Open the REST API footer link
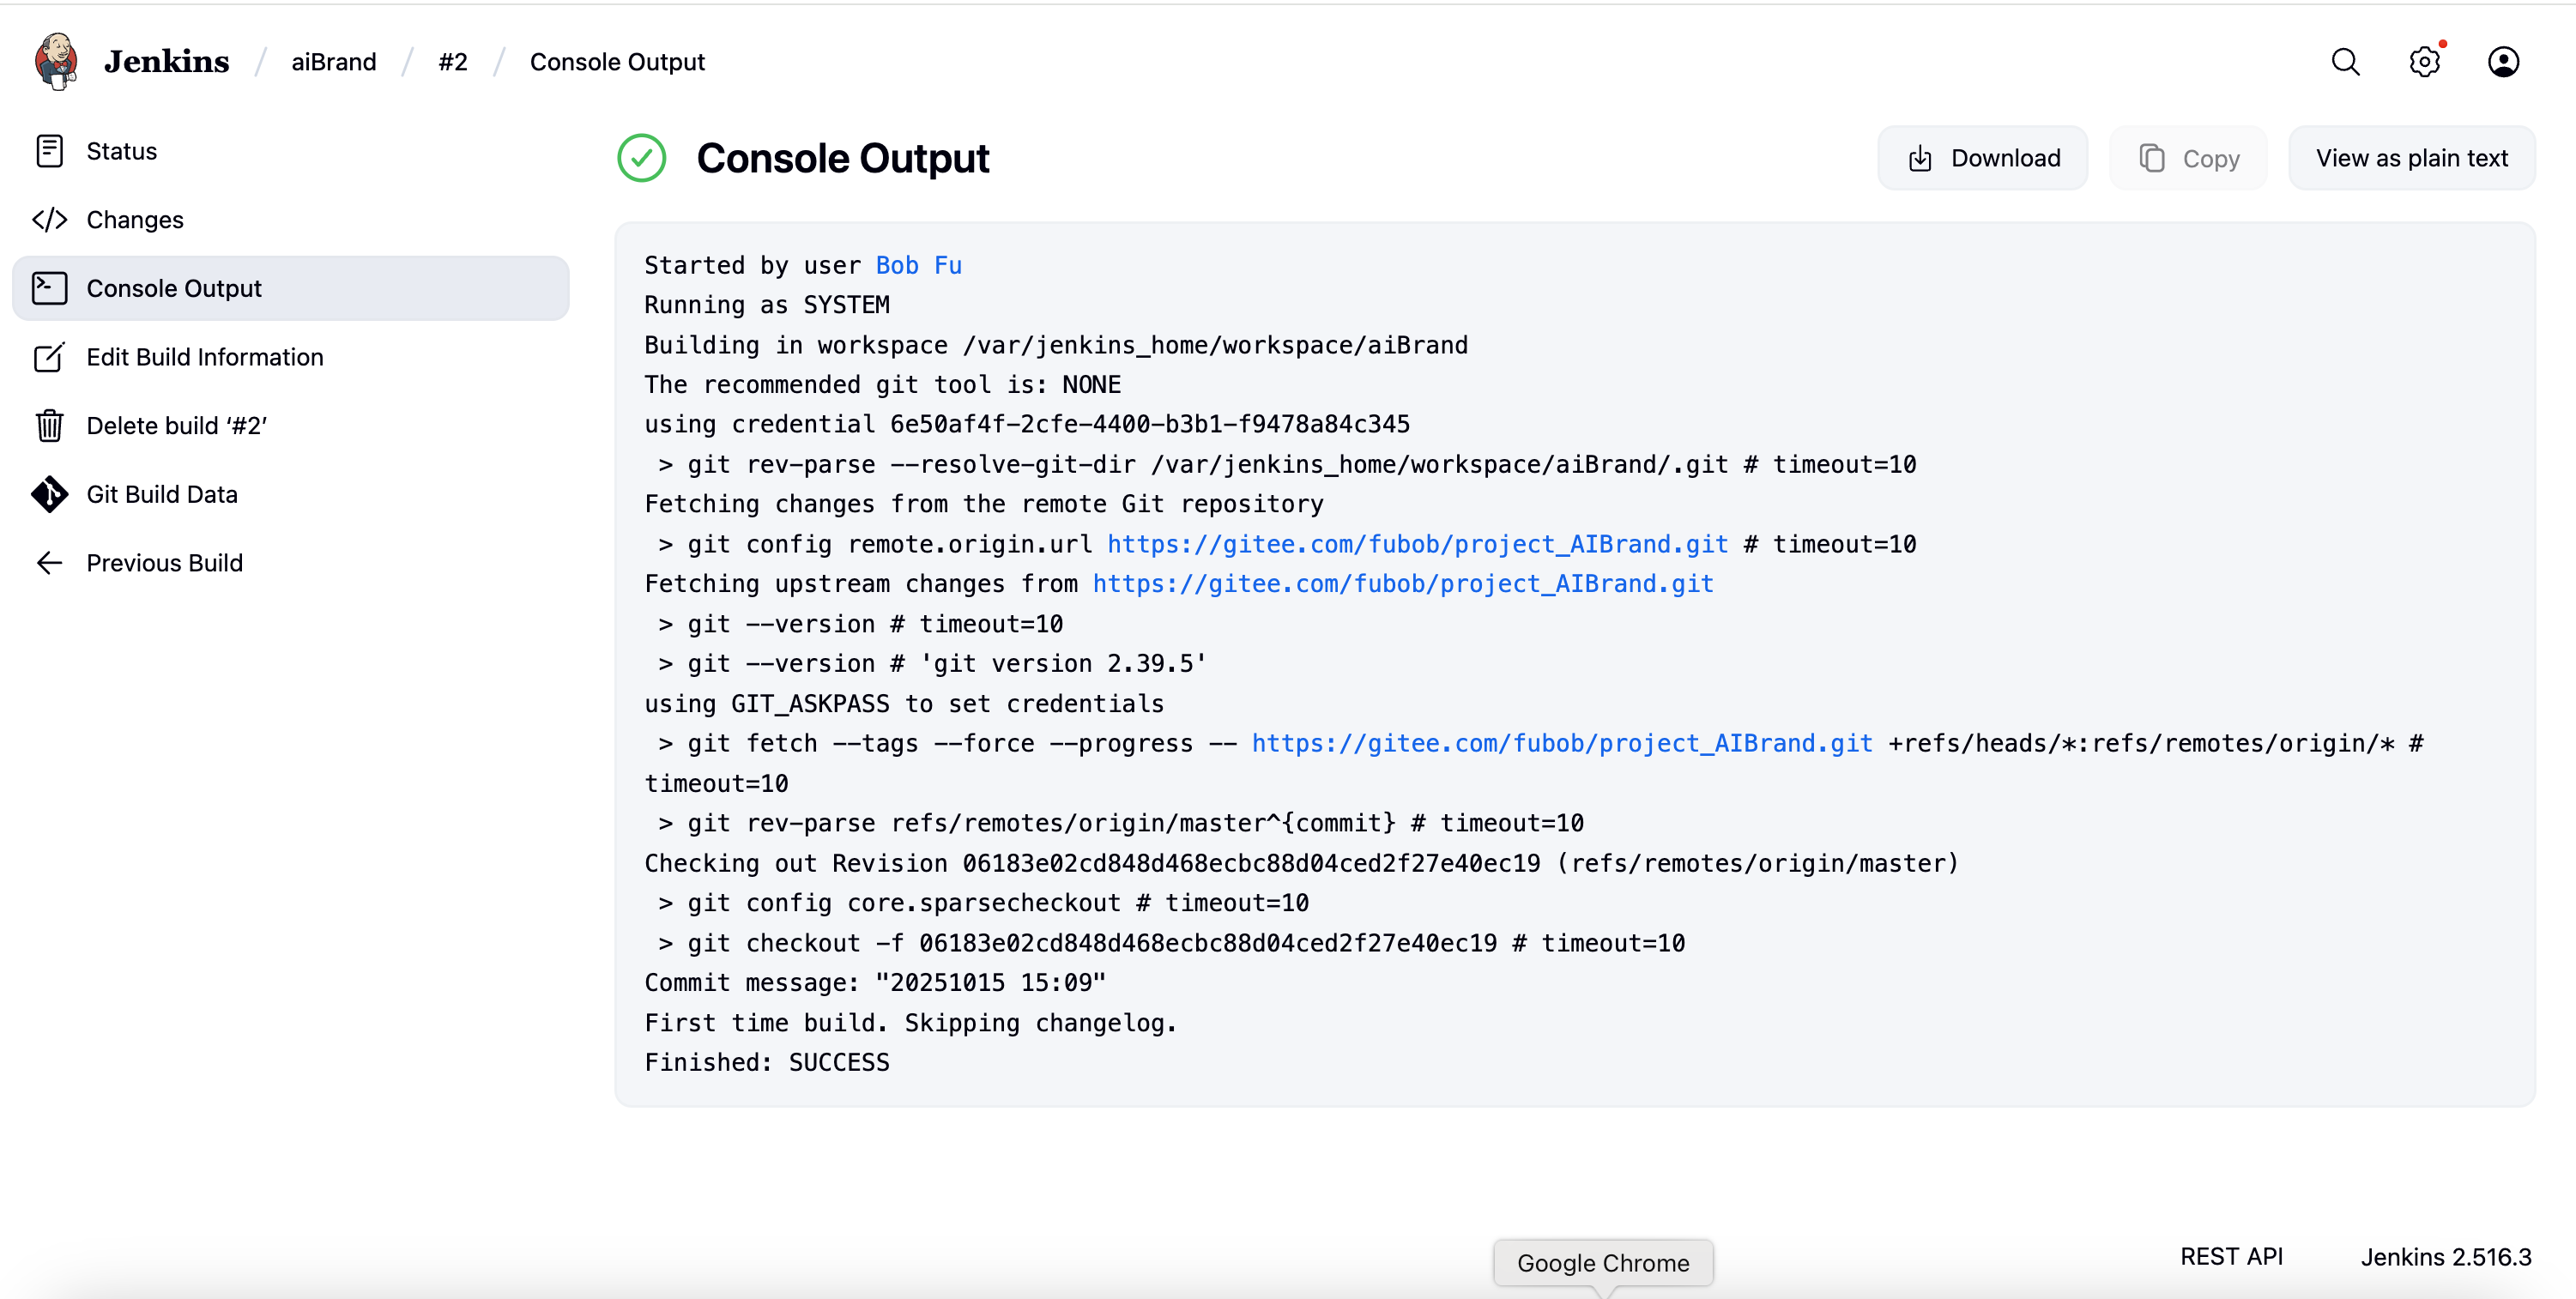The image size is (2576, 1299). tap(2231, 1256)
